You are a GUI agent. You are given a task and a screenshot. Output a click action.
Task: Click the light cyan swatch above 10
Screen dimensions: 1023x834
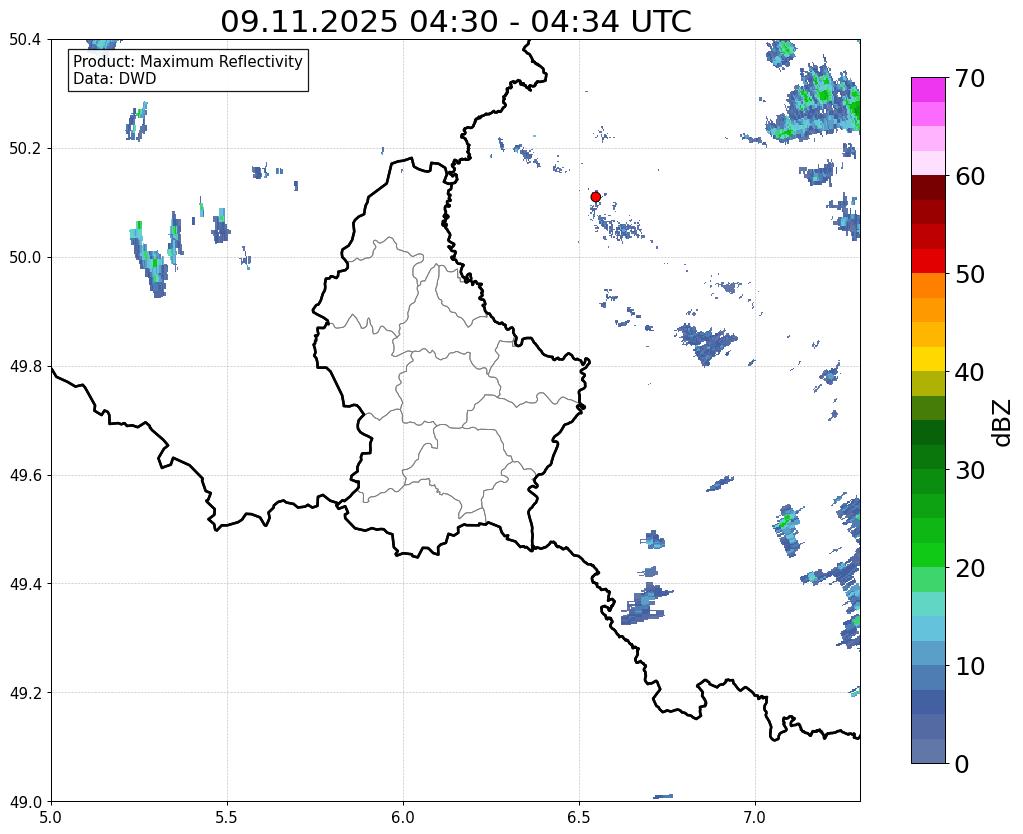coord(928,628)
